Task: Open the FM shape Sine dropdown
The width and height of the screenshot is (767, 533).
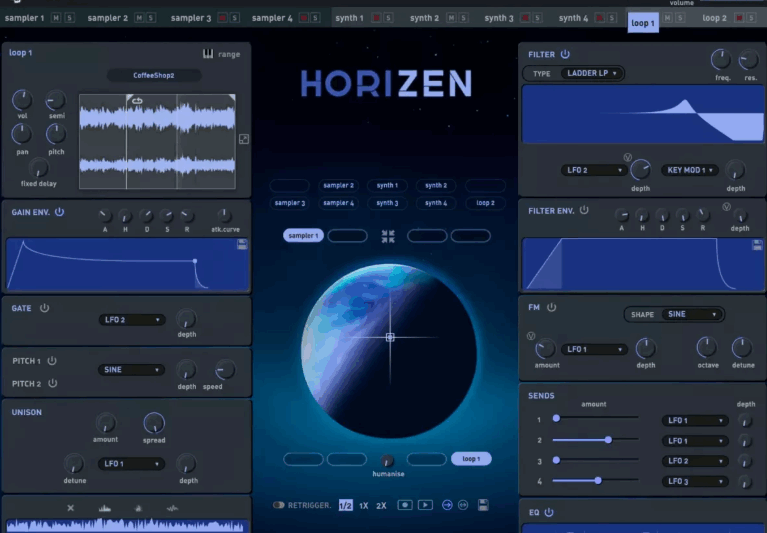Action: coord(692,314)
